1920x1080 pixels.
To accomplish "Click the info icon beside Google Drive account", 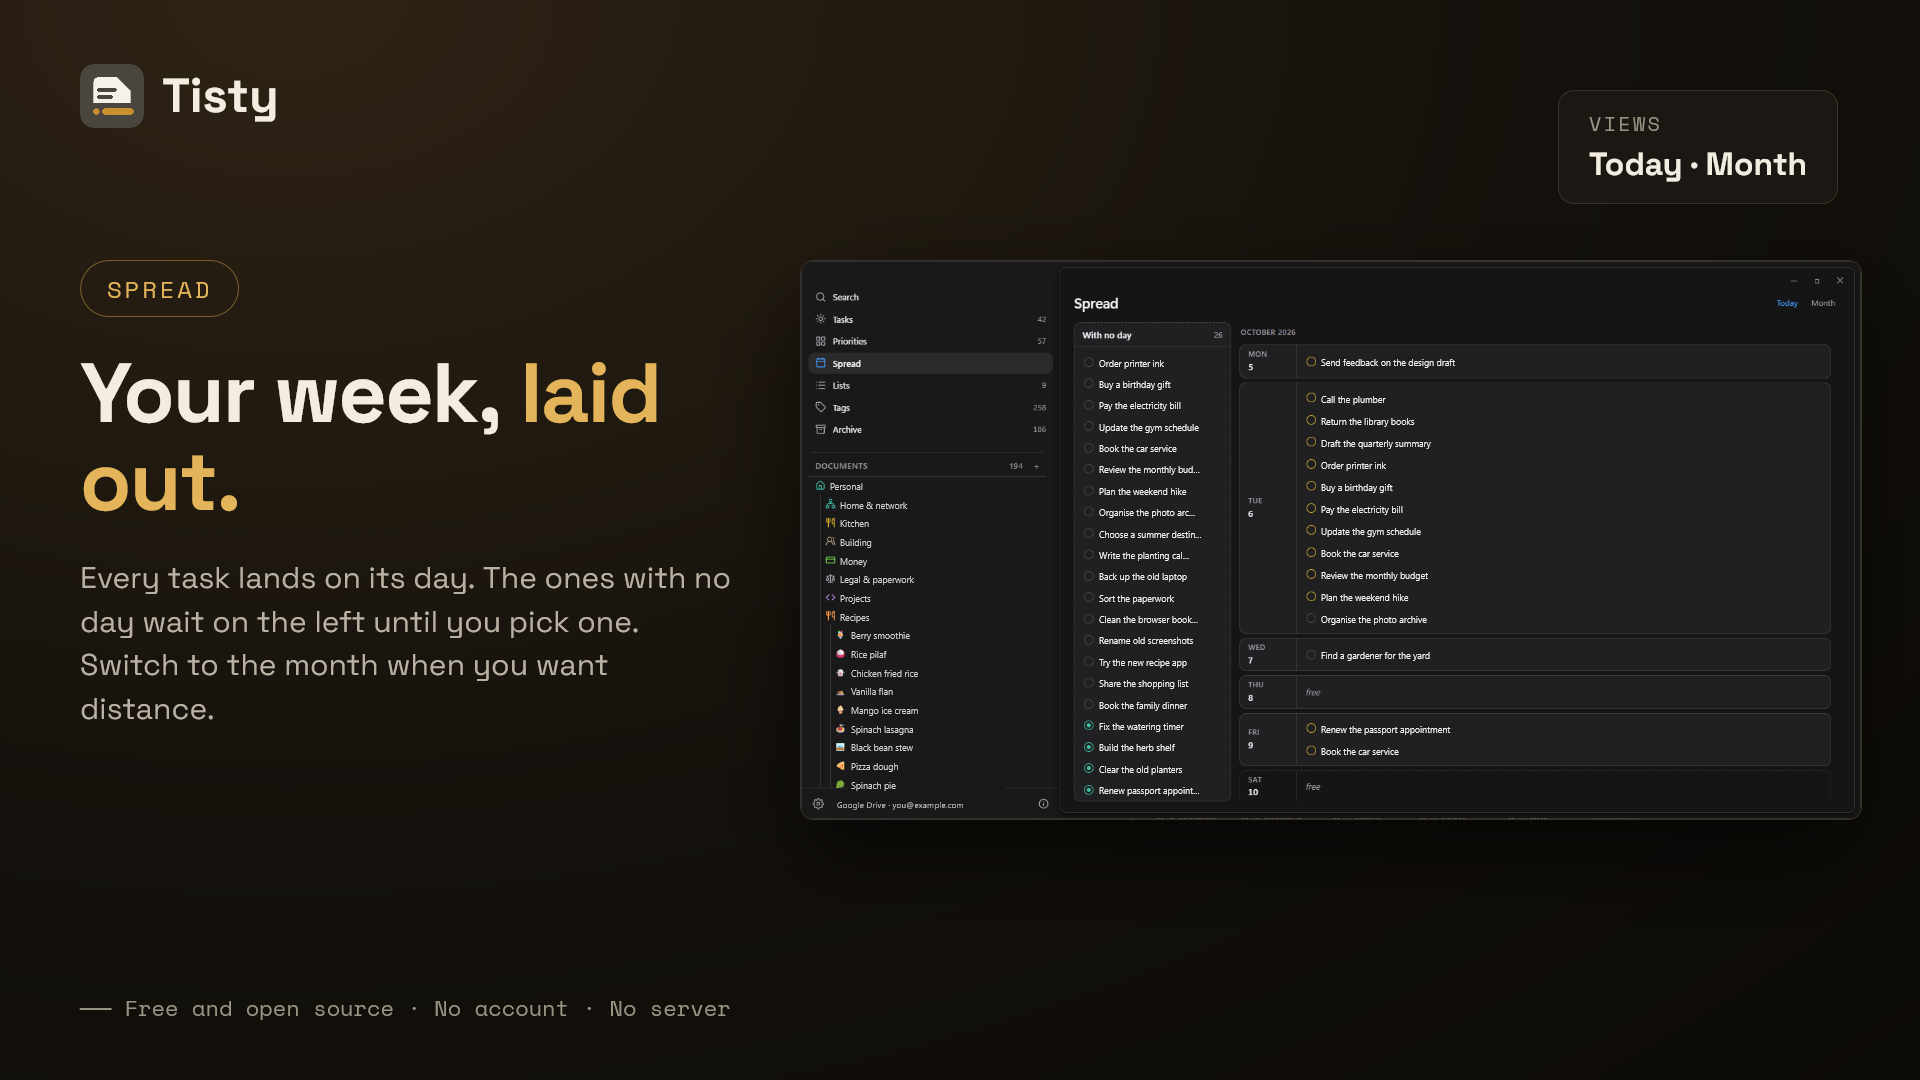I will [x=1043, y=804].
